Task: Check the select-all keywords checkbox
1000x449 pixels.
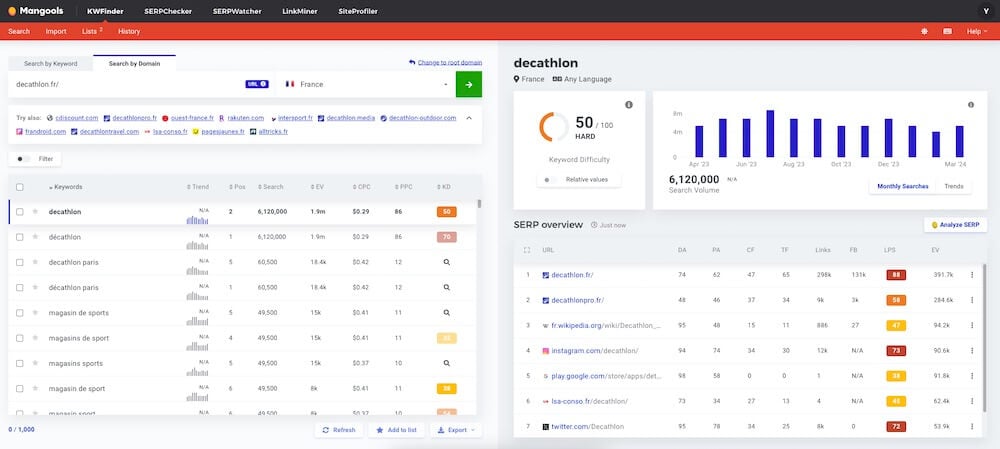Action: coord(20,187)
